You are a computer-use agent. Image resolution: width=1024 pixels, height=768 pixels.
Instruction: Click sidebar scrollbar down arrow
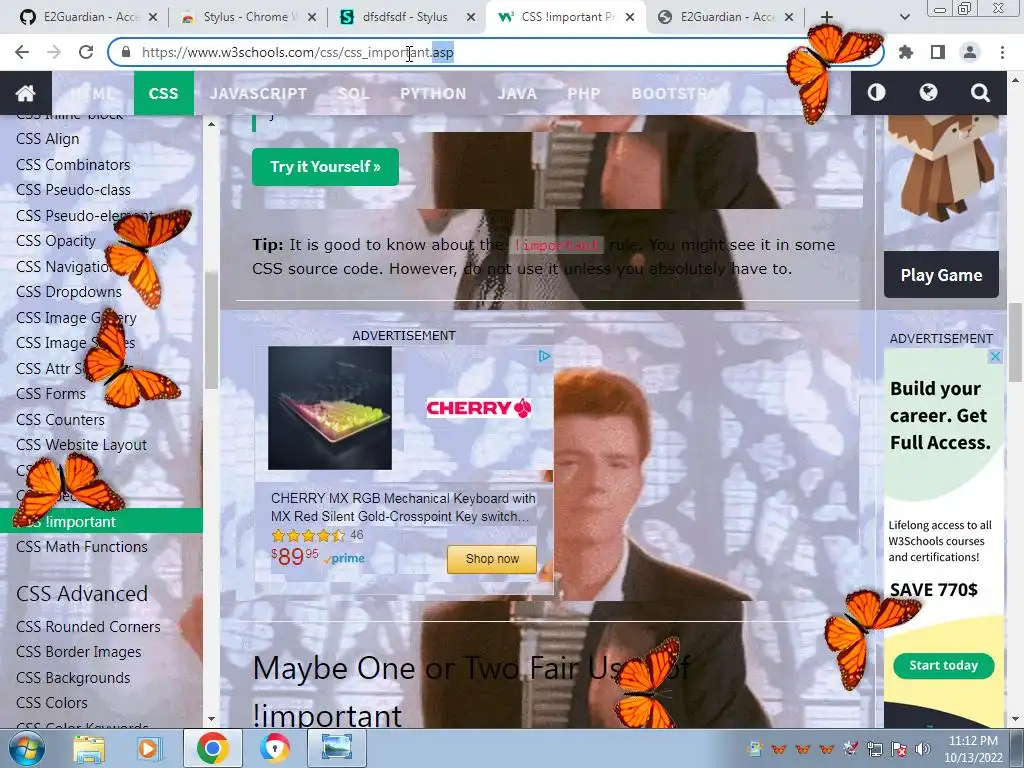click(211, 719)
